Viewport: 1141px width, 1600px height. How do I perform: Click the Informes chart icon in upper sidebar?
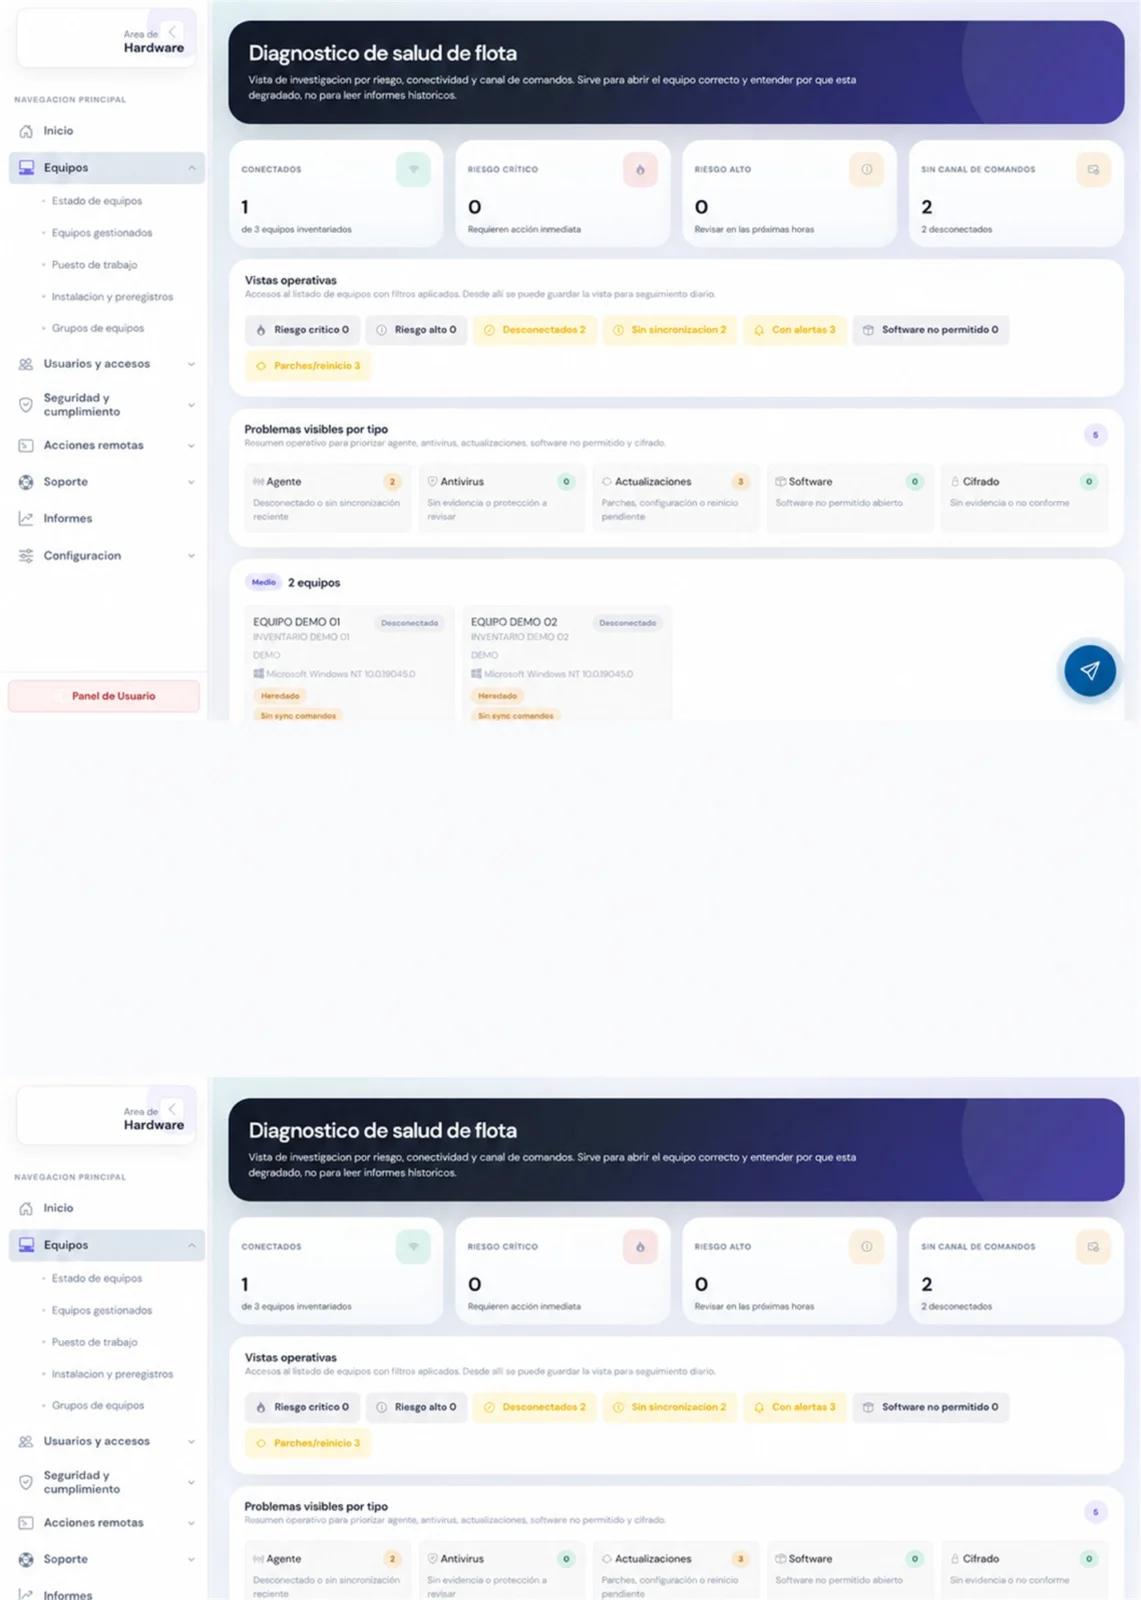26,519
